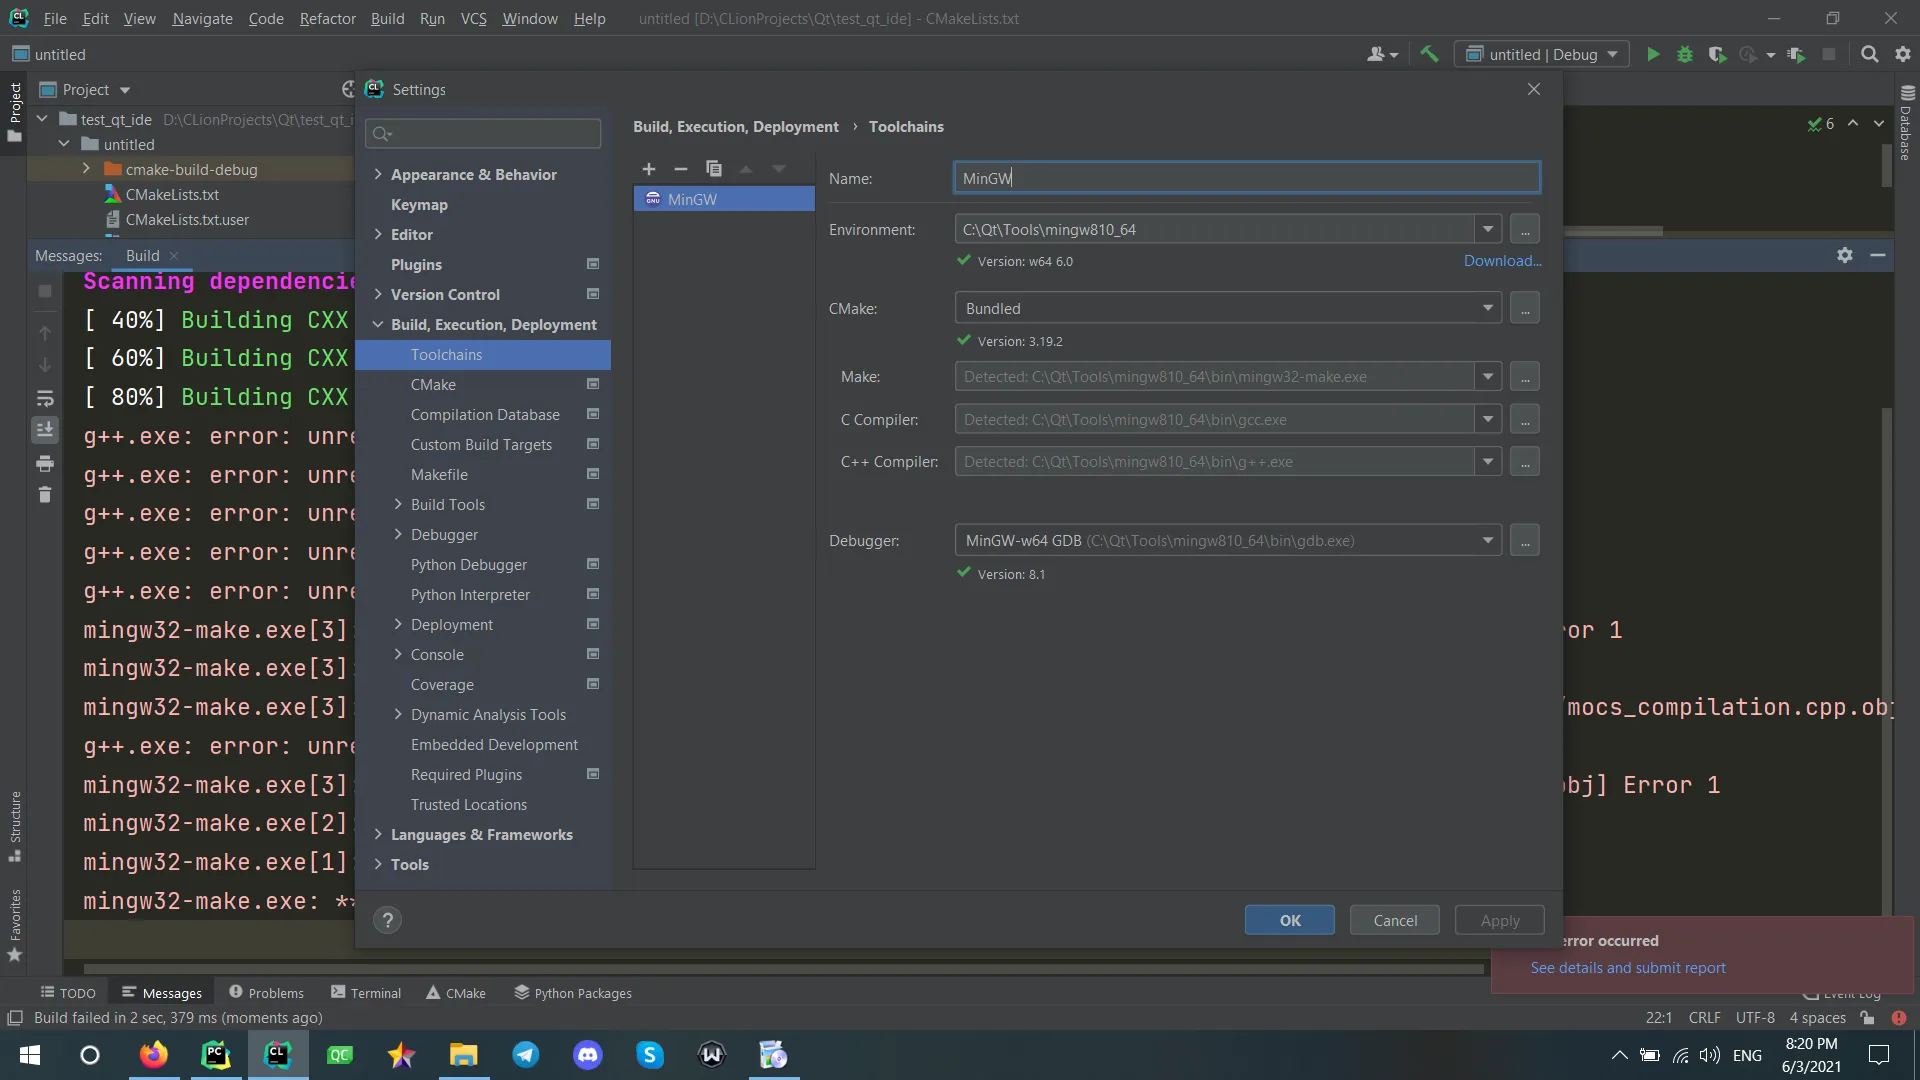1920x1080 pixels.
Task: Click the add toolchain plus icon
Action: click(x=648, y=169)
